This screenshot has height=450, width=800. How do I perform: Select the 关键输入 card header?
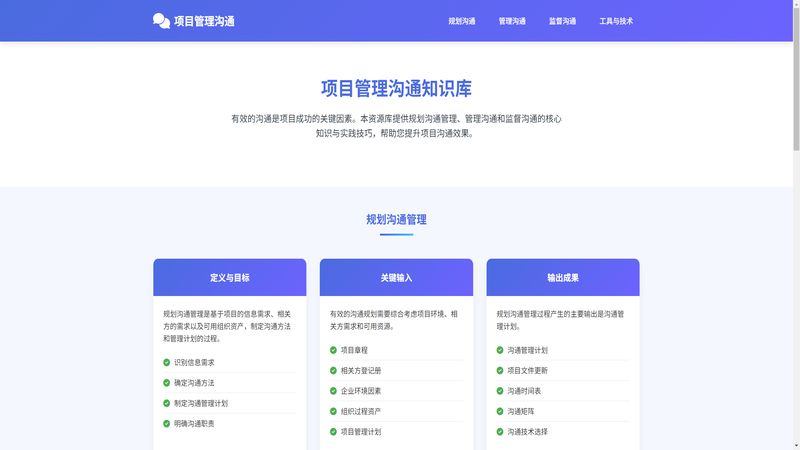tap(396, 278)
